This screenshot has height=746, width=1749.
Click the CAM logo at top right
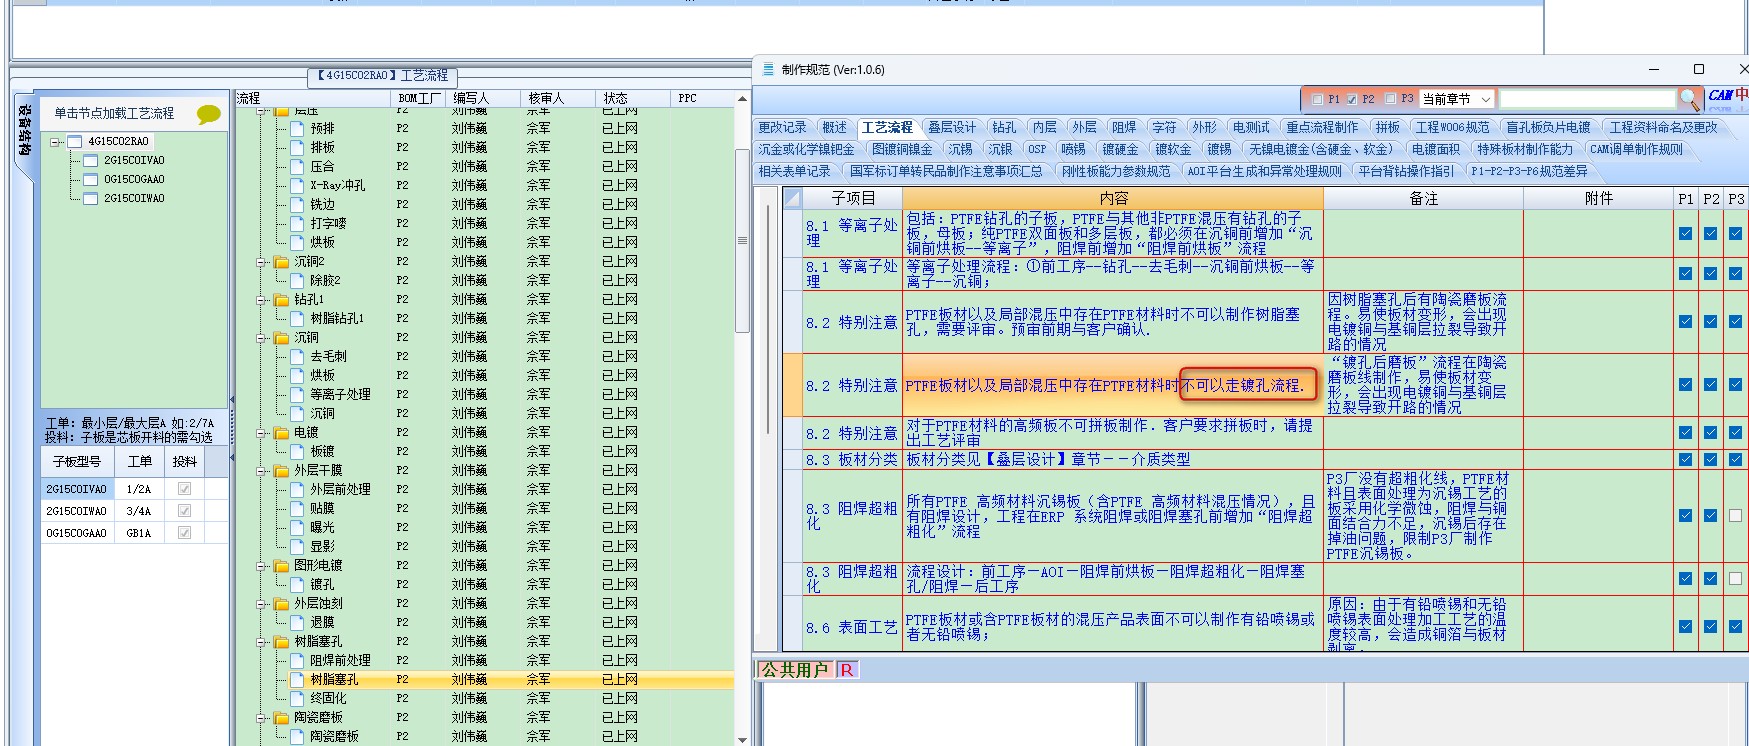(x=1728, y=95)
